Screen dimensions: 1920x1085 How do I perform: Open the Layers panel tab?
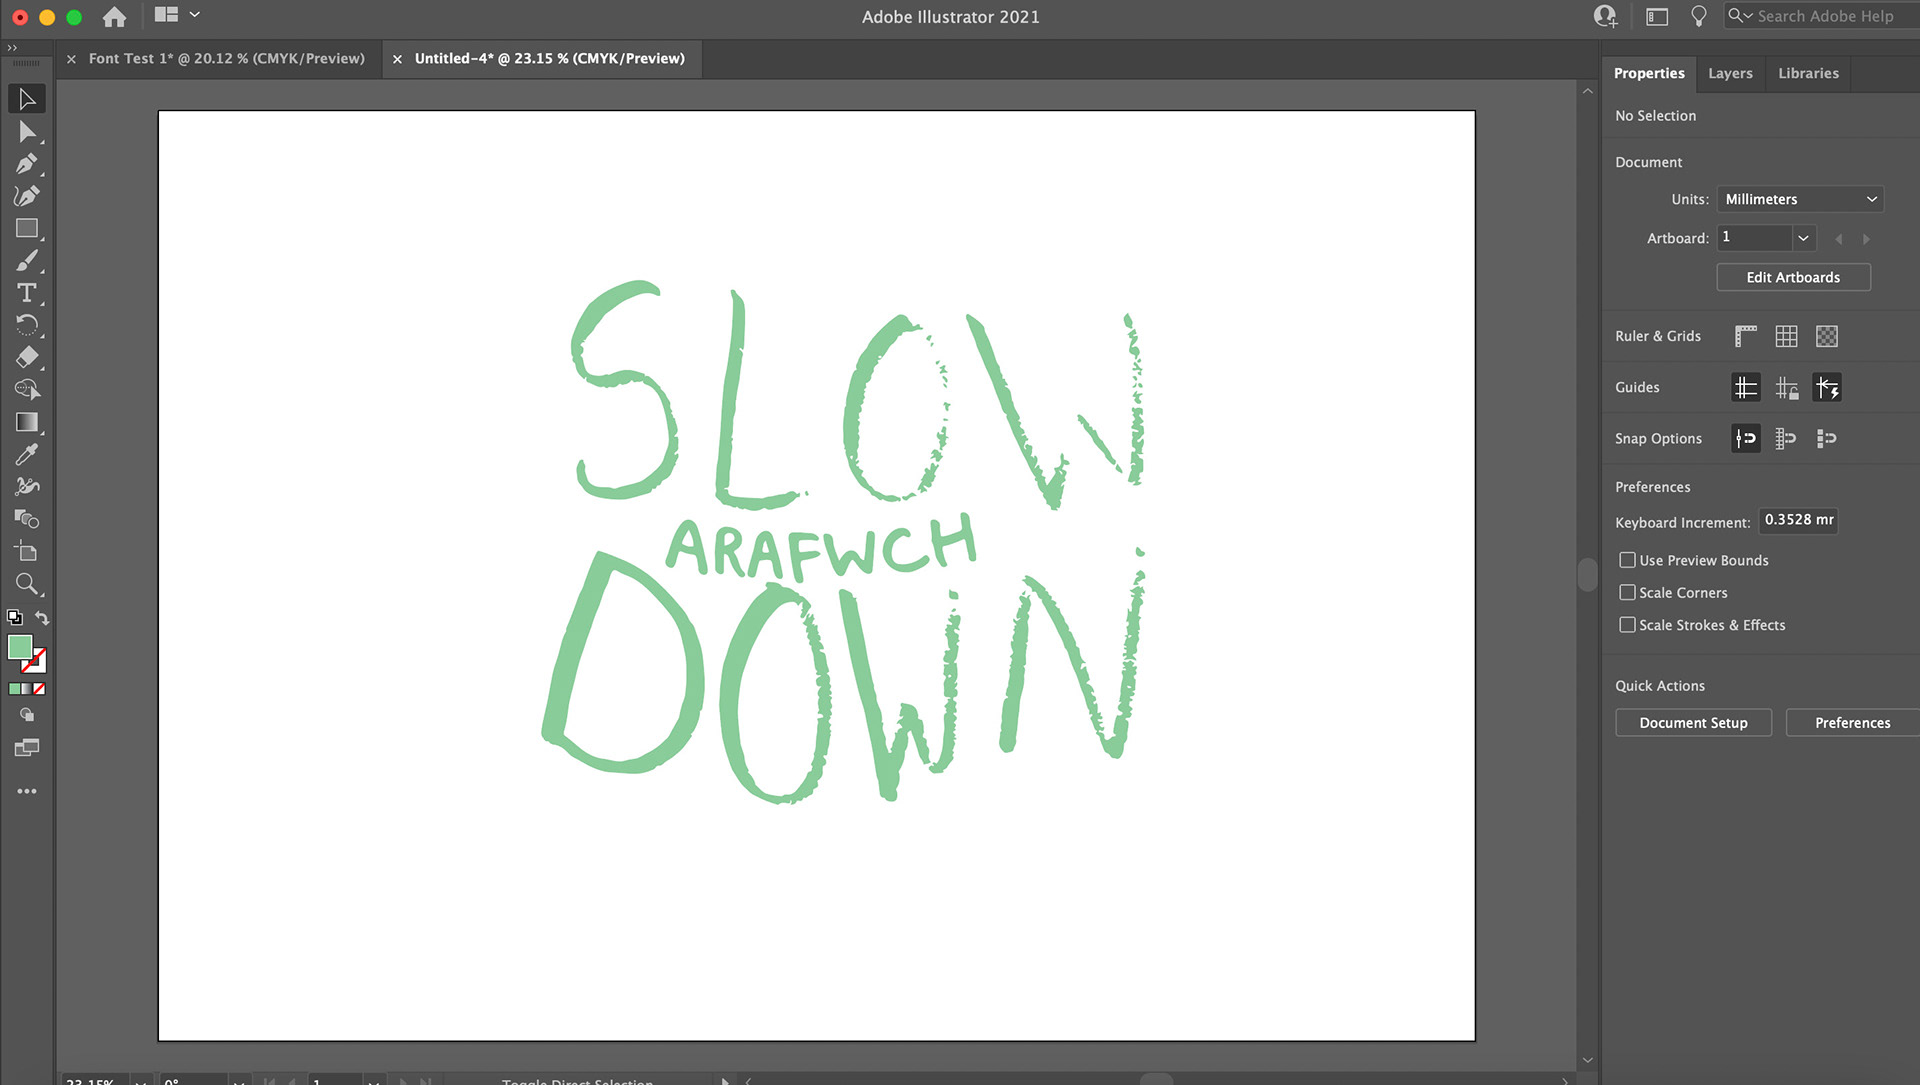point(1730,73)
